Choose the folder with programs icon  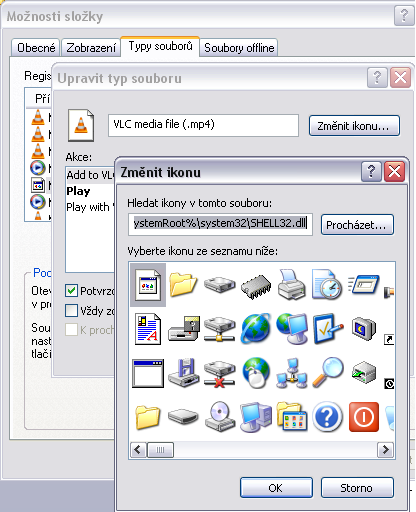click(292, 417)
